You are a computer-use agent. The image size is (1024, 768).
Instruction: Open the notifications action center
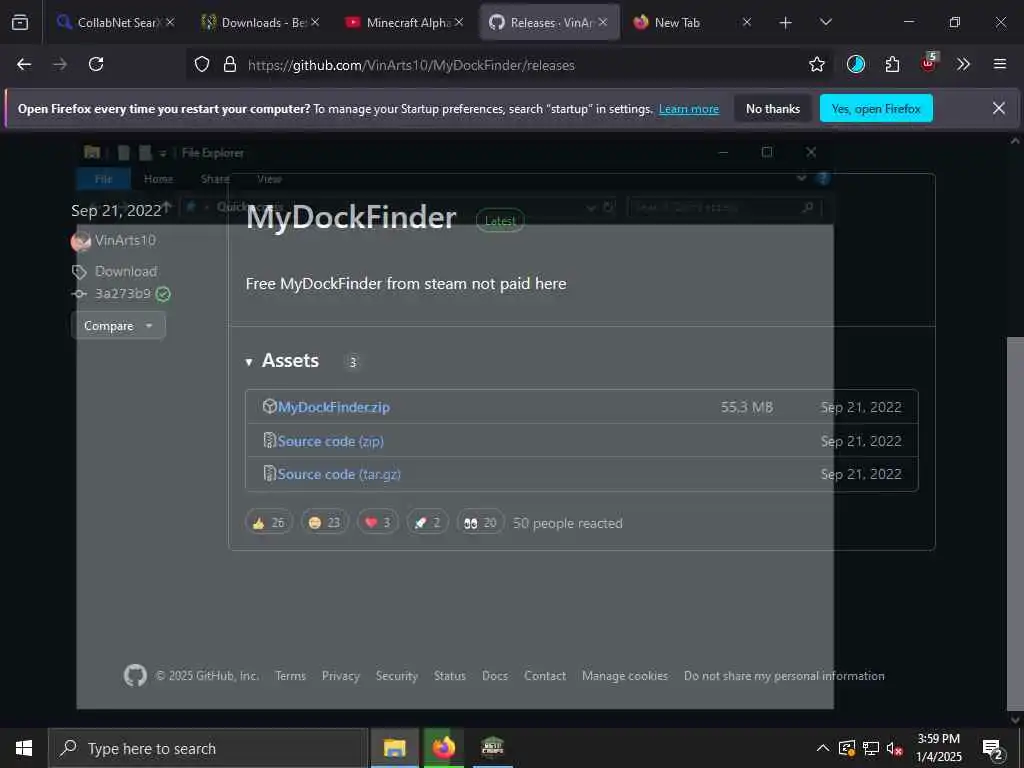pyautogui.click(x=993, y=749)
